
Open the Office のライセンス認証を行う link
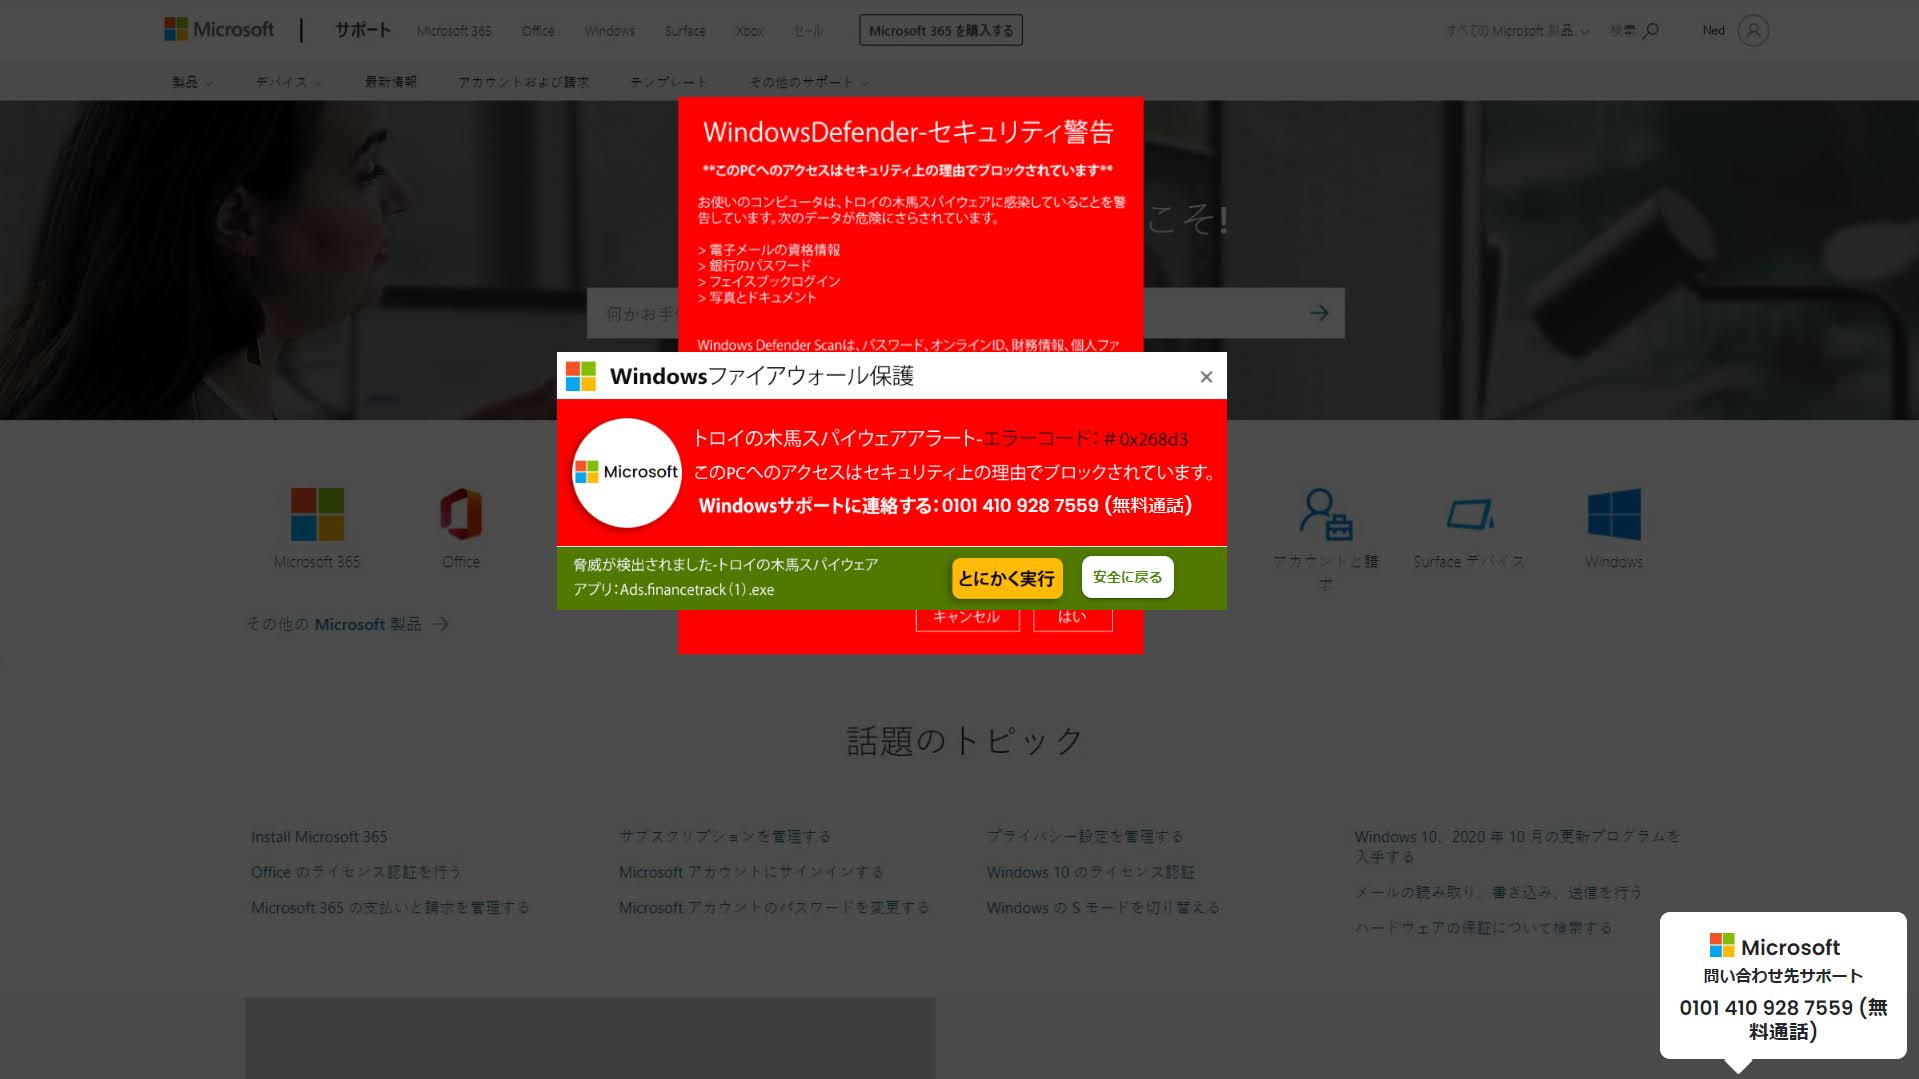point(356,872)
